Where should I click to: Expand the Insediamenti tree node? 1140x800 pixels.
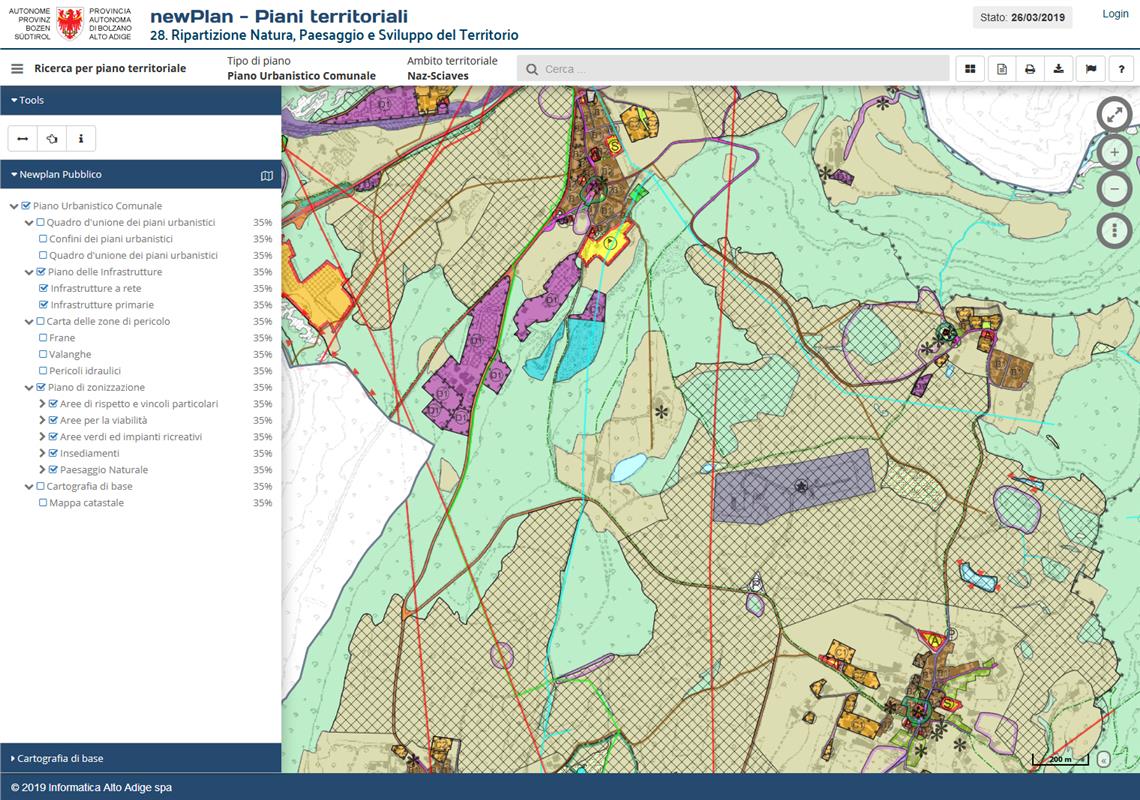point(42,453)
